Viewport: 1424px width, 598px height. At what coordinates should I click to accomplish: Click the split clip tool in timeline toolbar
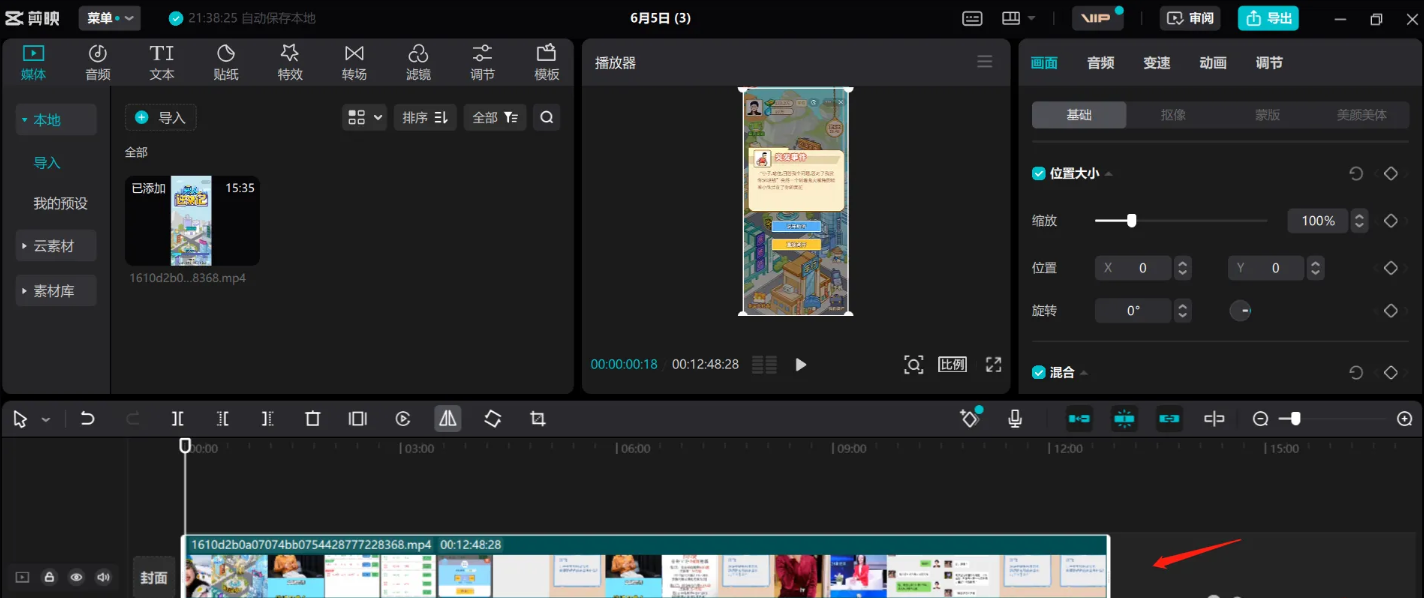click(178, 419)
